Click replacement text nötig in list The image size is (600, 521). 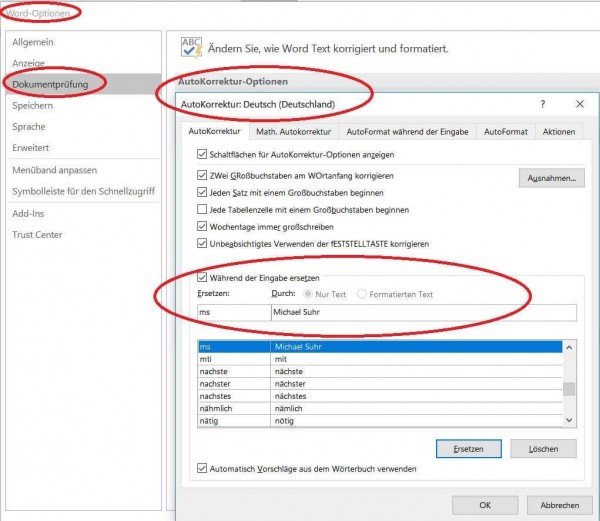284,421
